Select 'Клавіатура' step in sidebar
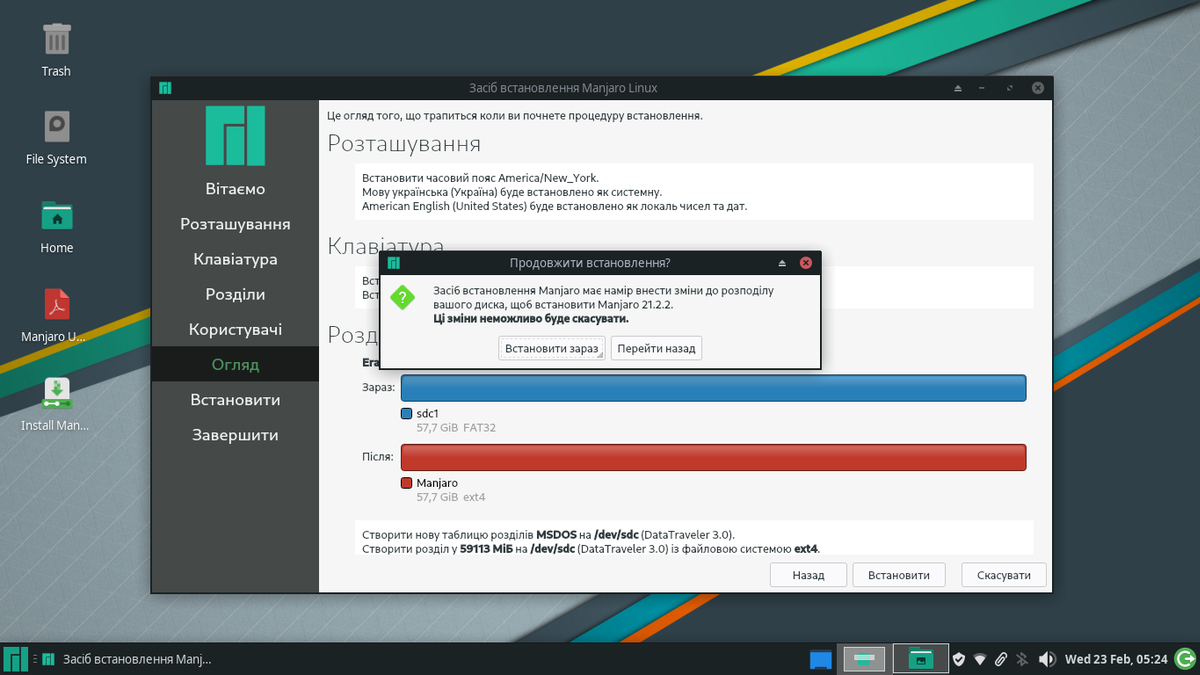This screenshot has height=675, width=1200. [235, 259]
